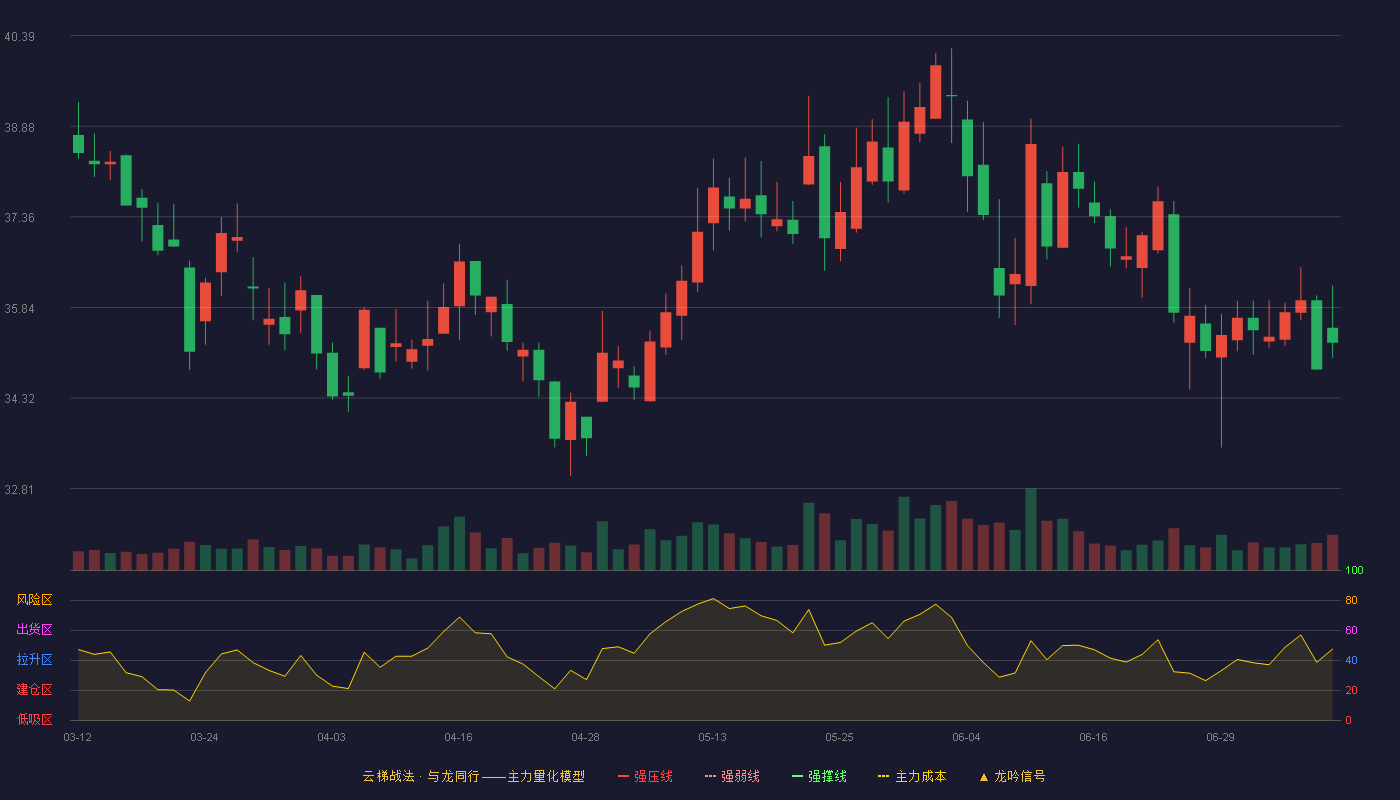
Task: Select the 建仓区 zone label
Action: click(35, 690)
